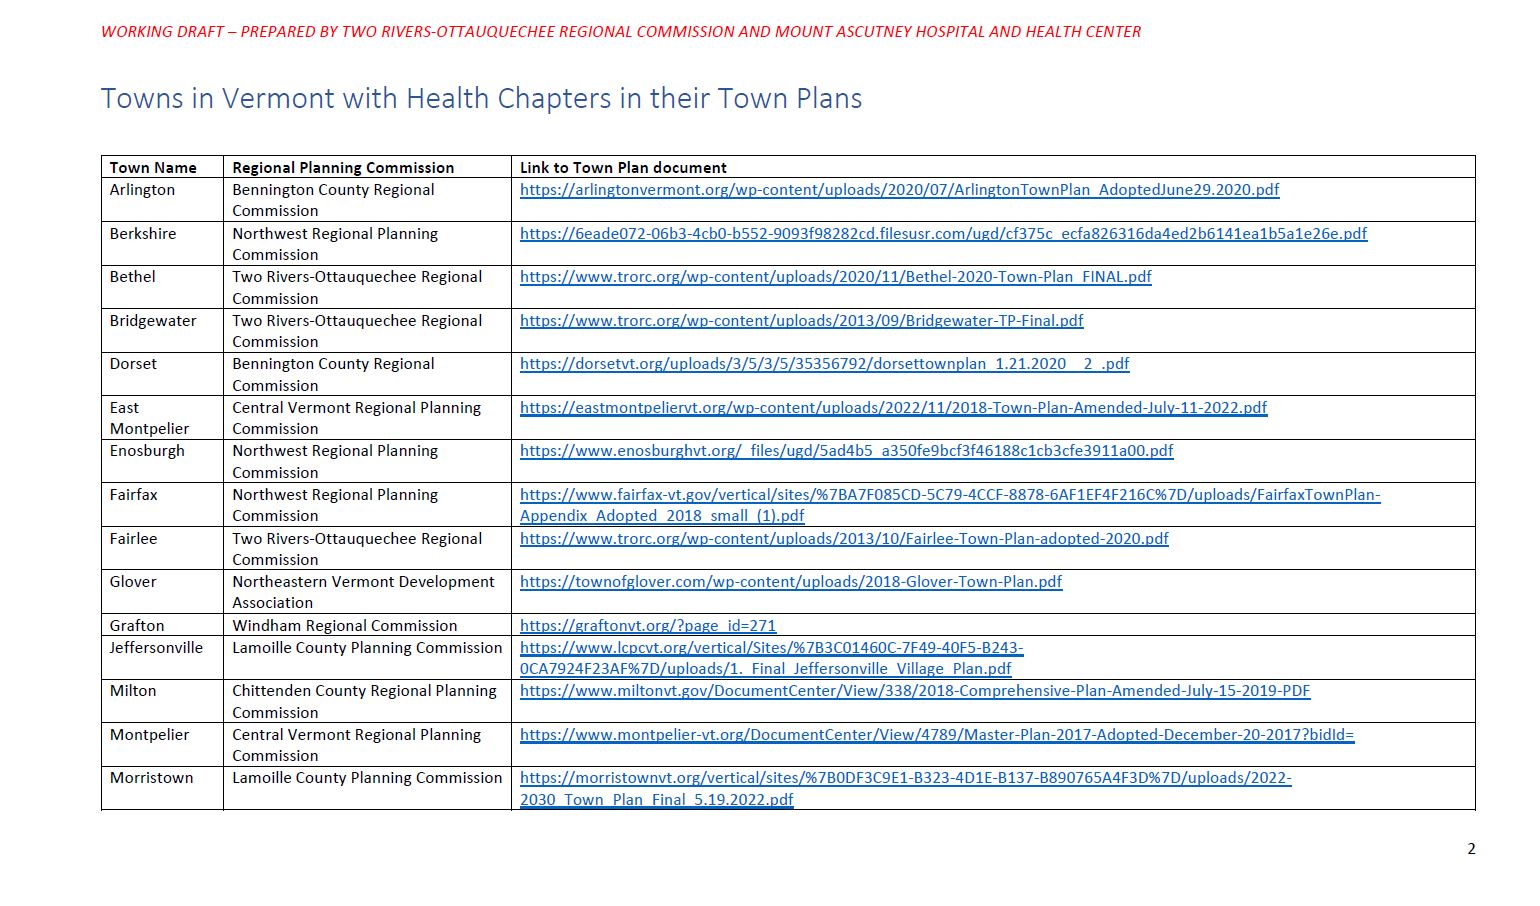
Task: Click the Berkshire filesusr.com document link
Action: (943, 234)
